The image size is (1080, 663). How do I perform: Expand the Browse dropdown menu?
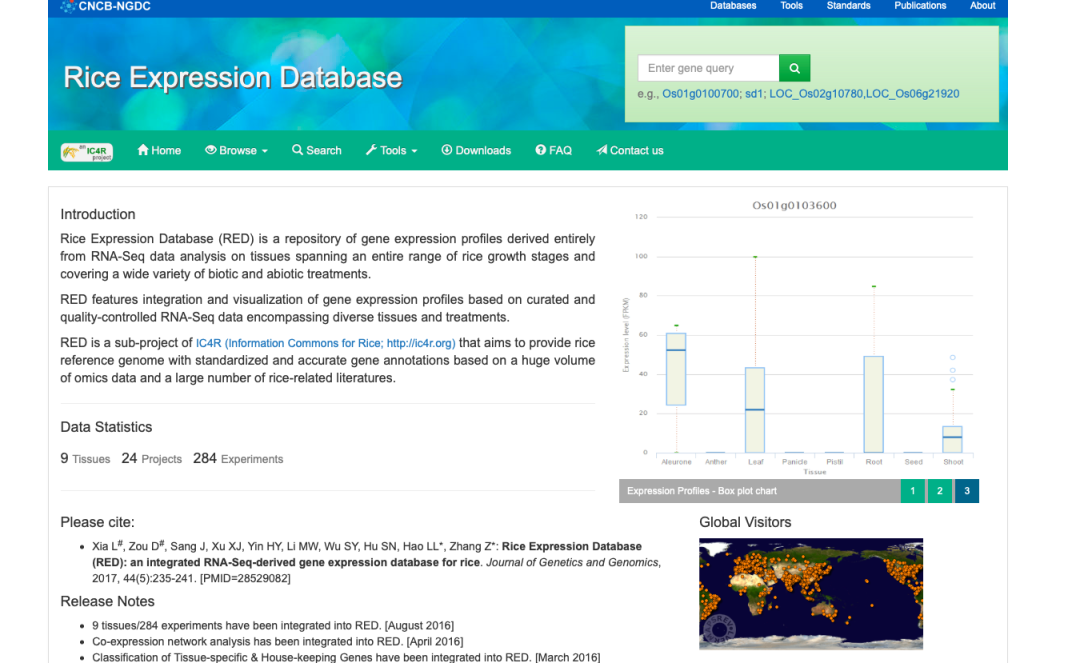[237, 151]
